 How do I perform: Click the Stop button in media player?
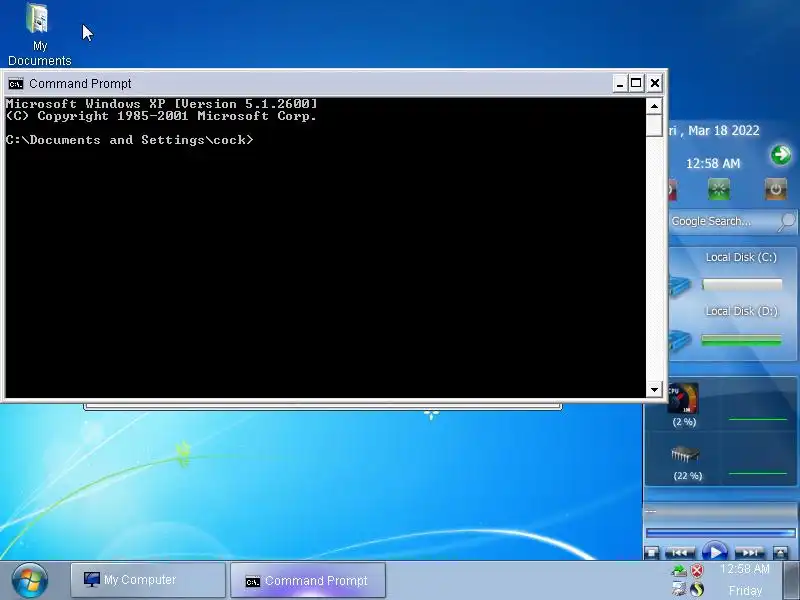coord(652,553)
